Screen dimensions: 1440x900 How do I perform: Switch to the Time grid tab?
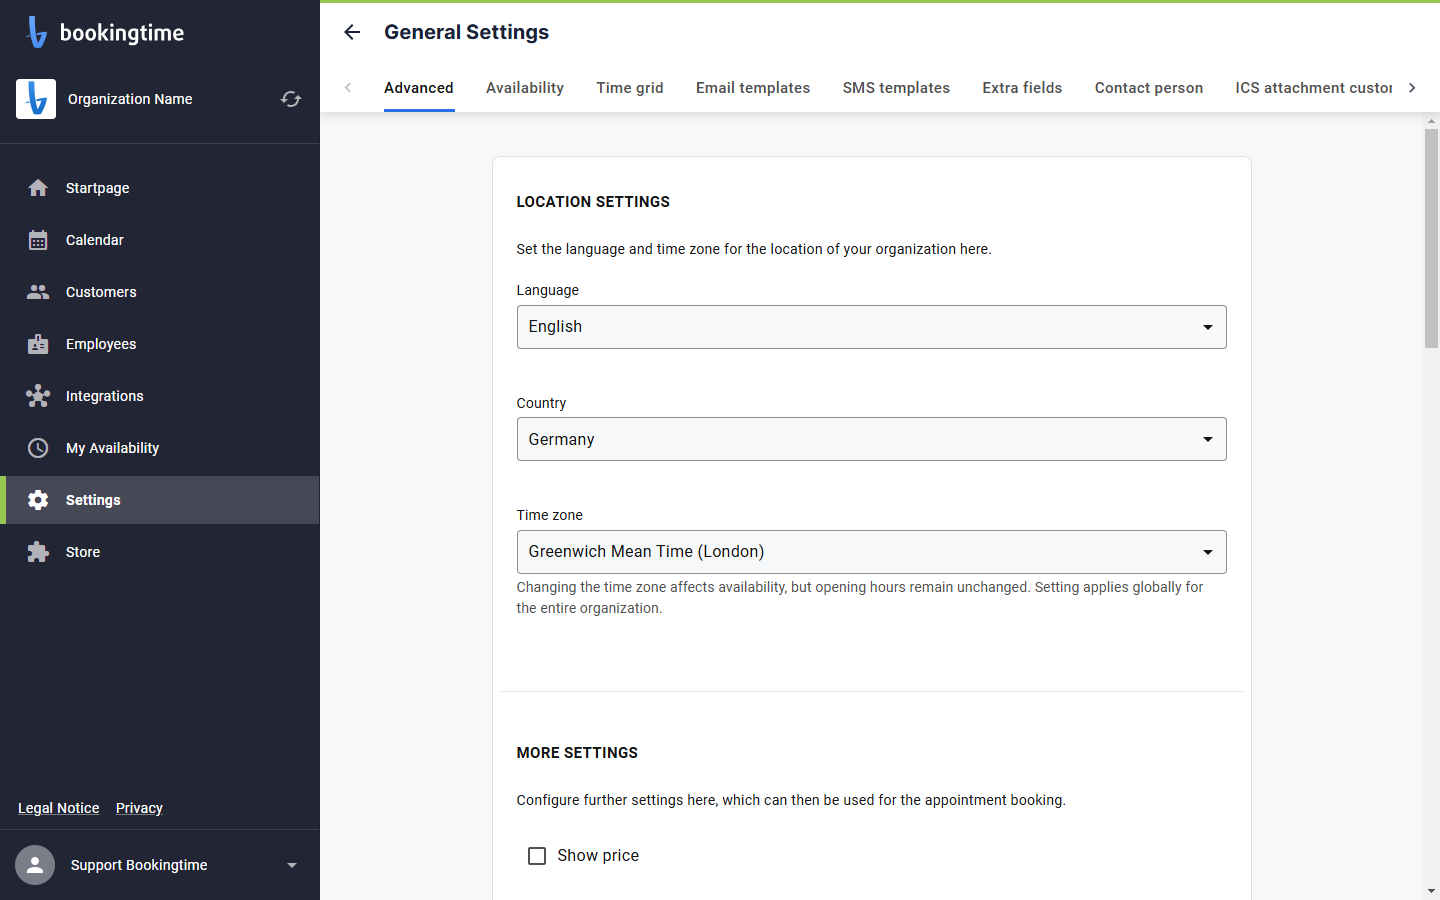pyautogui.click(x=630, y=88)
